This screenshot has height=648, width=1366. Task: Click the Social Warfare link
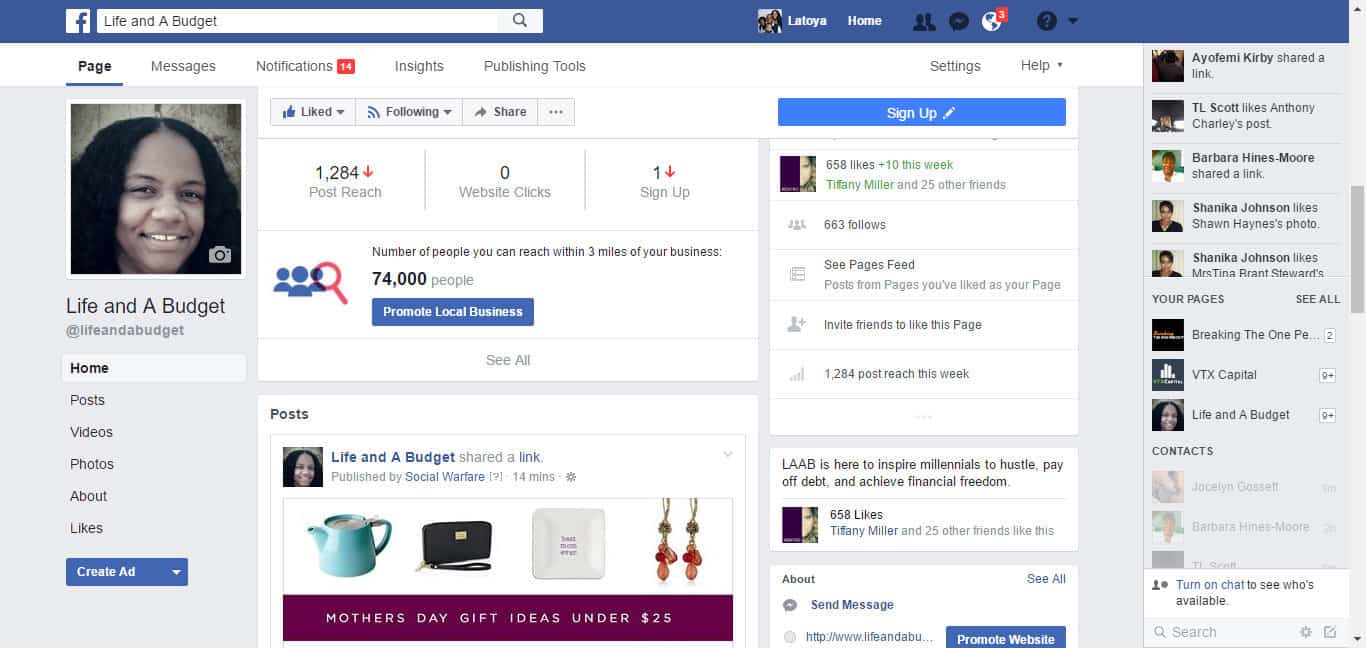pos(445,477)
